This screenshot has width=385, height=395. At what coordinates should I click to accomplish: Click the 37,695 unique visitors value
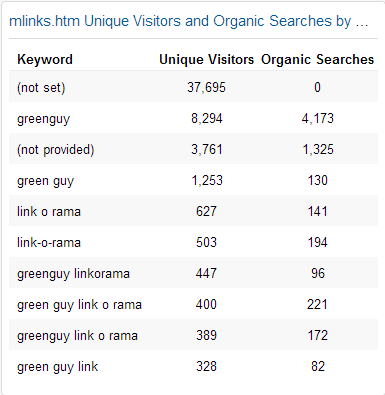tap(206, 88)
